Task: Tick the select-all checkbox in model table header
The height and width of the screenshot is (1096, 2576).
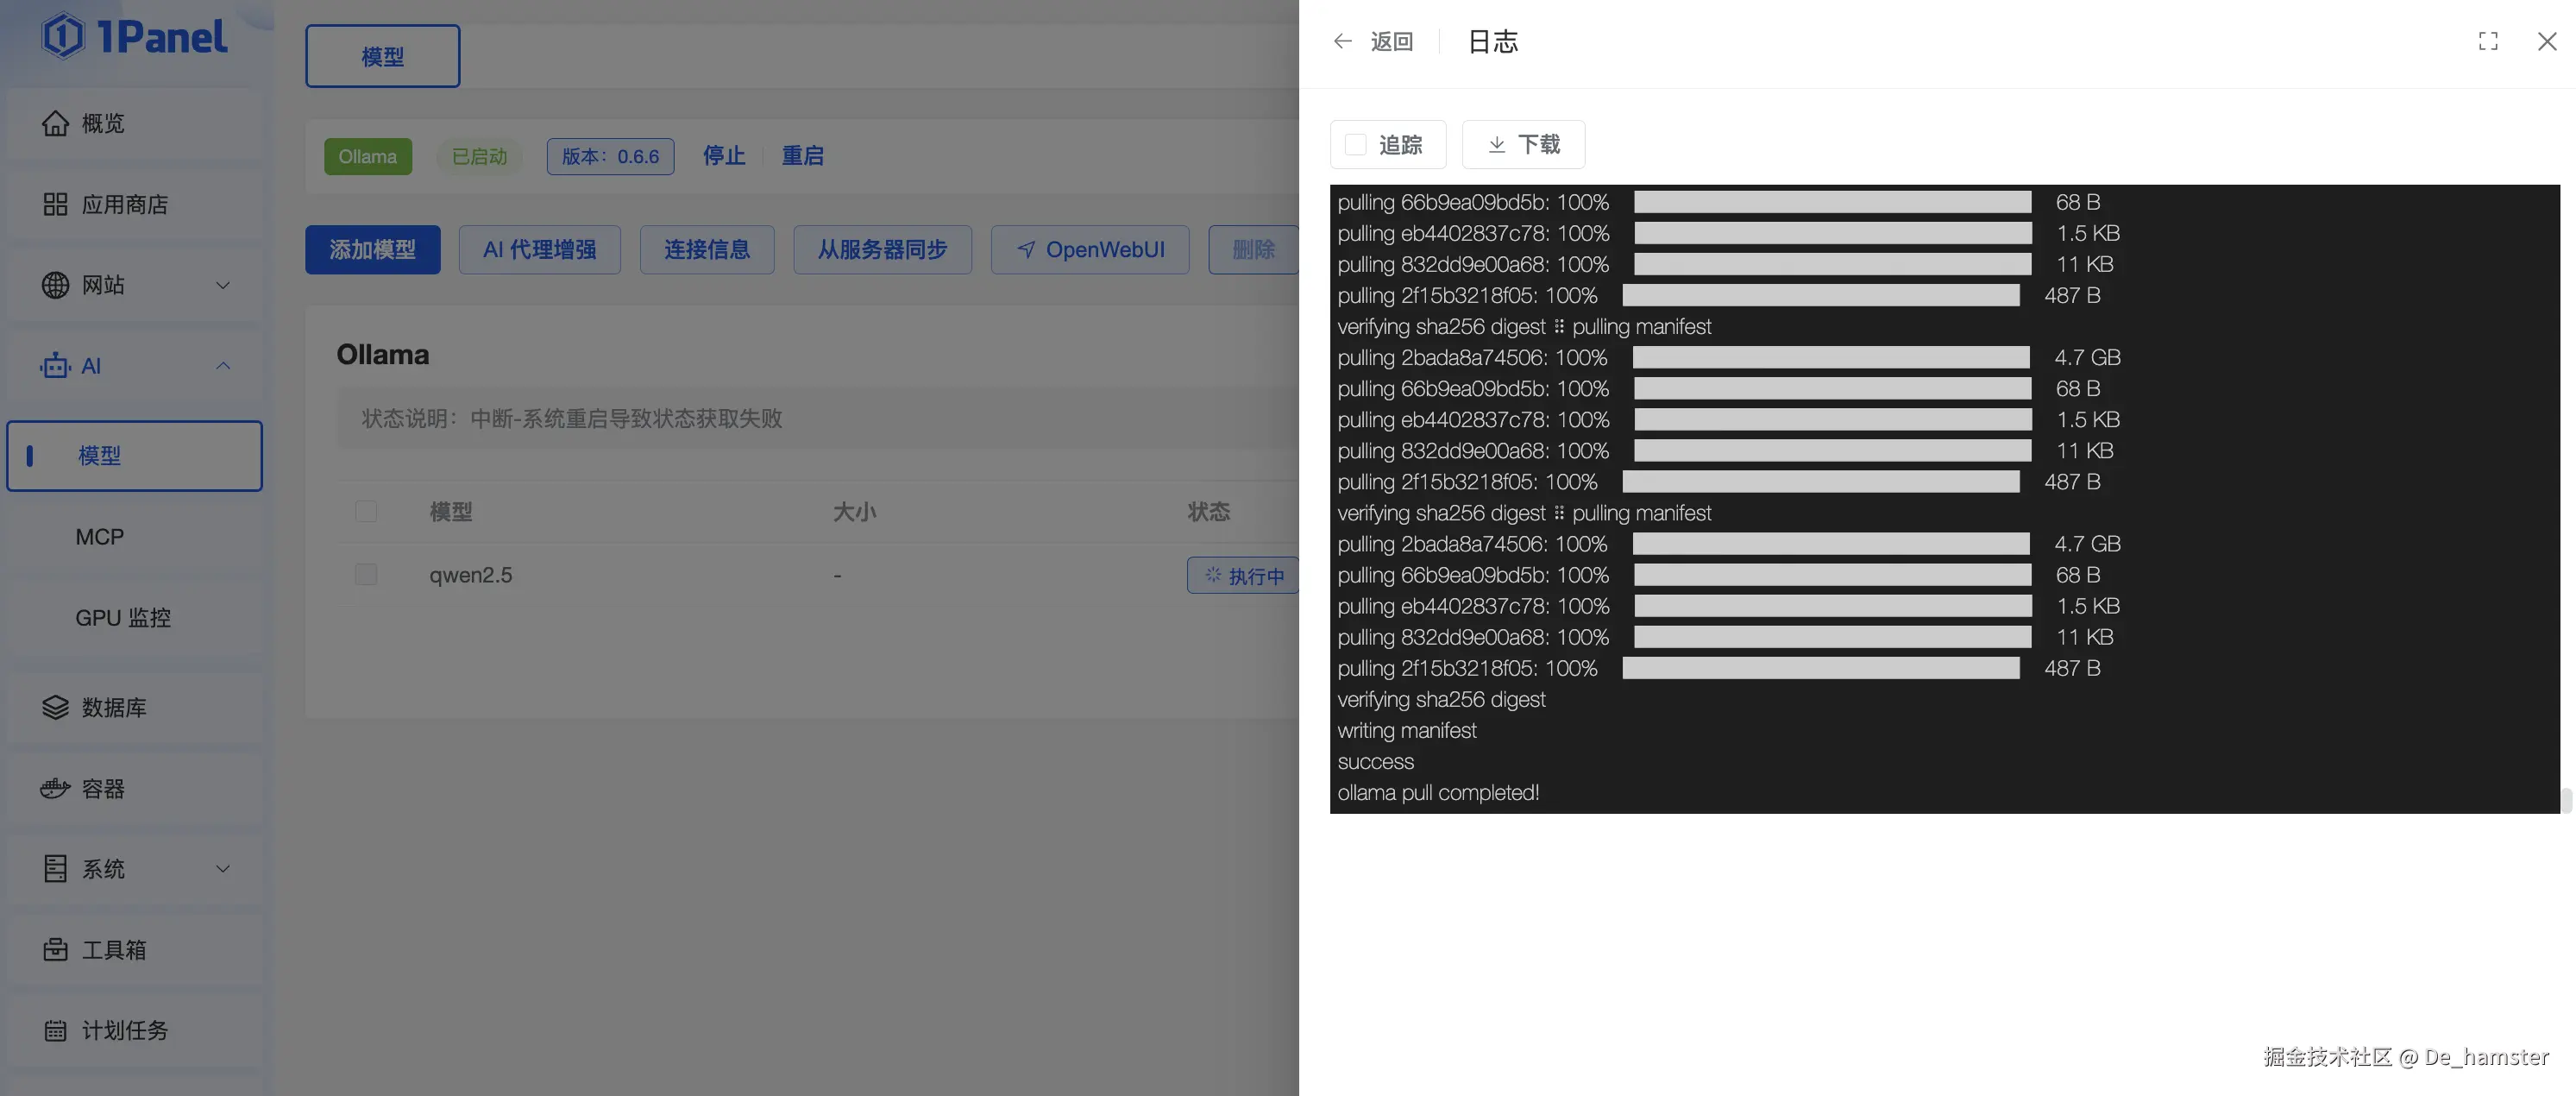Action: (366, 512)
